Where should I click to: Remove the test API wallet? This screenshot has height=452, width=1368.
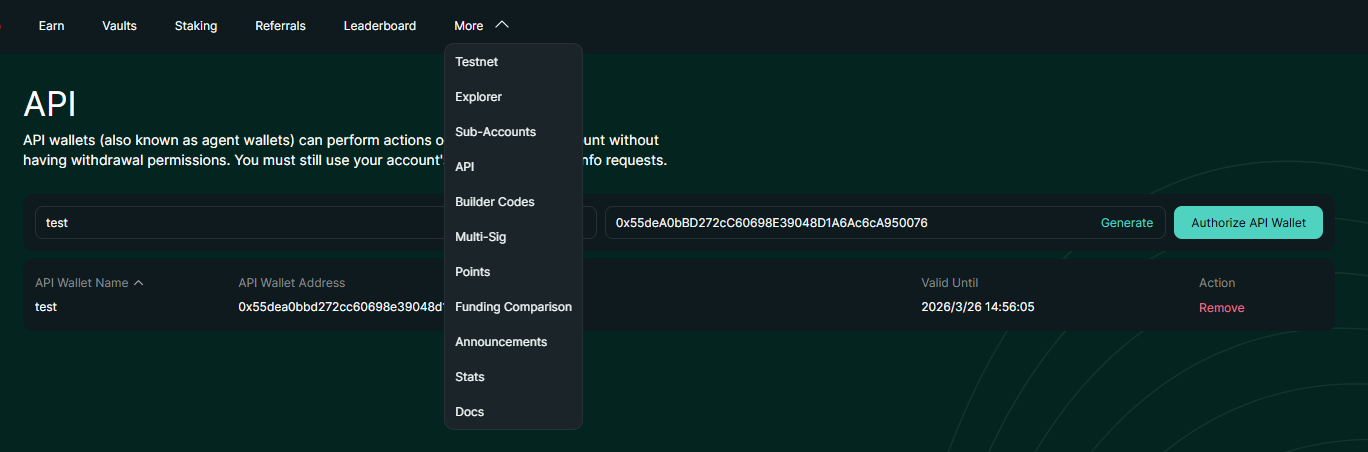click(1221, 308)
